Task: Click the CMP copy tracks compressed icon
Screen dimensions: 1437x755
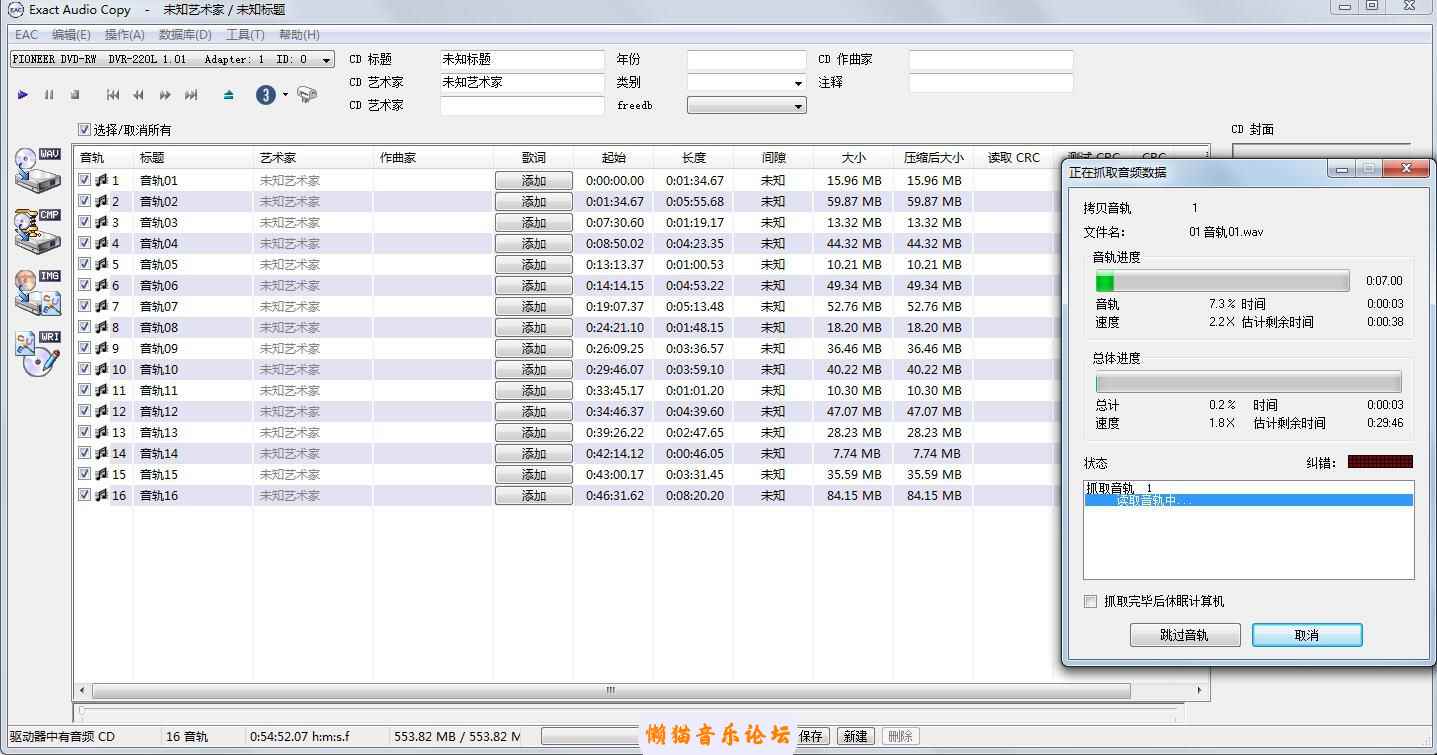Action: tap(38, 231)
